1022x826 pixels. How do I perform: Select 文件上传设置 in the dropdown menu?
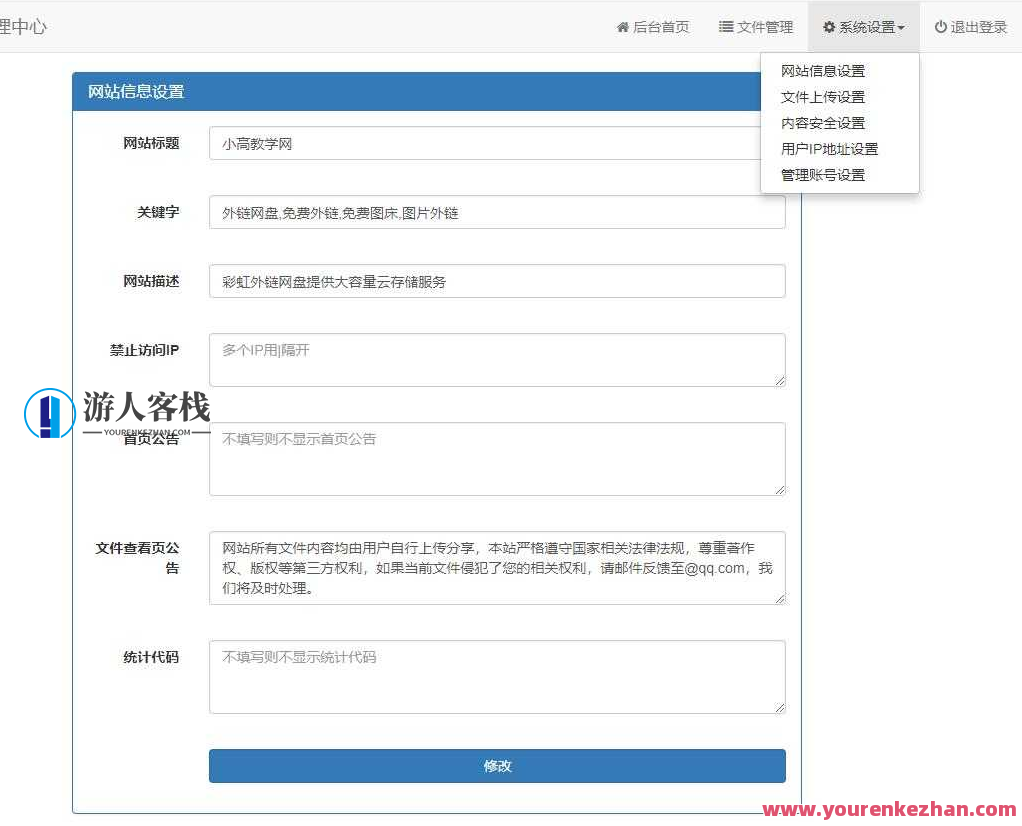pos(822,97)
